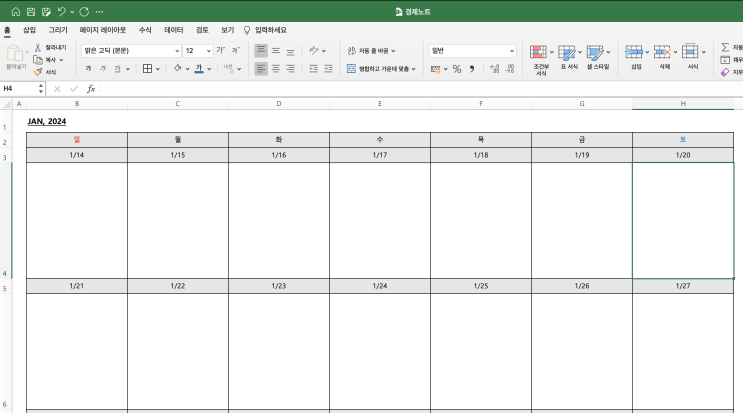Click the accounting currency format icon
Viewport: 743px width, 413px height.
[x=435, y=69]
